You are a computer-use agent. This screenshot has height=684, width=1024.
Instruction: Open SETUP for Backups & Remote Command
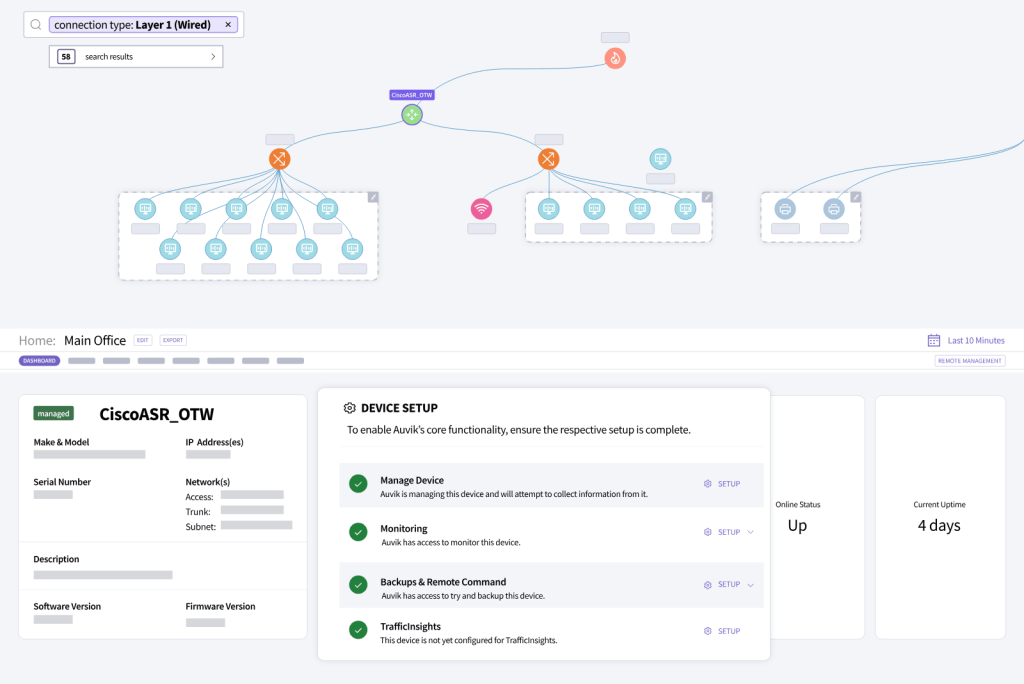point(729,585)
